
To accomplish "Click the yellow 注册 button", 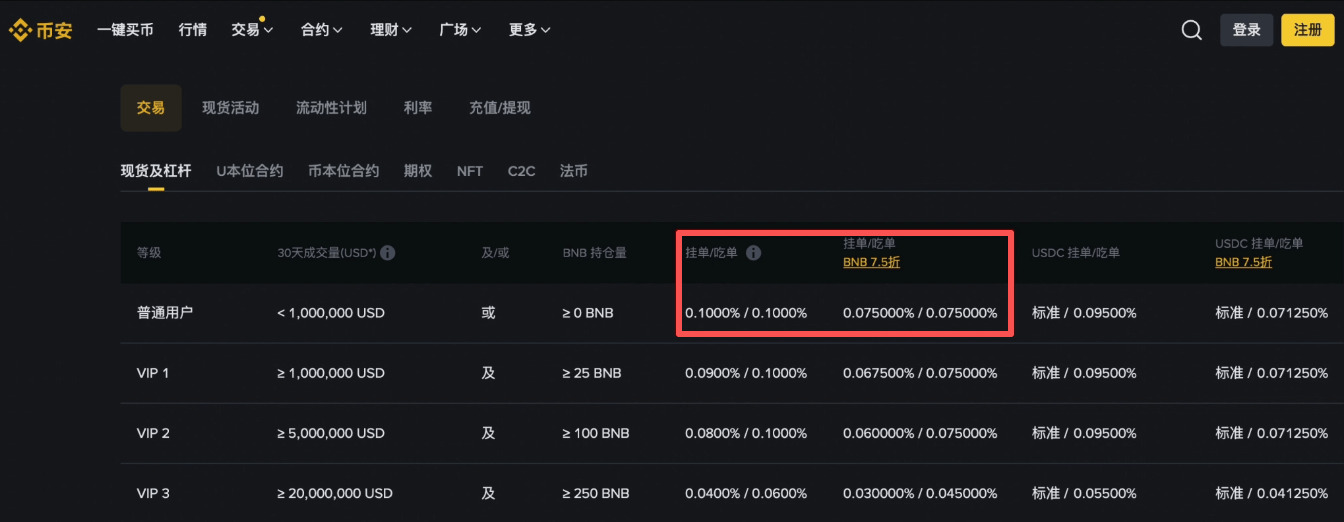I will pos(1307,30).
